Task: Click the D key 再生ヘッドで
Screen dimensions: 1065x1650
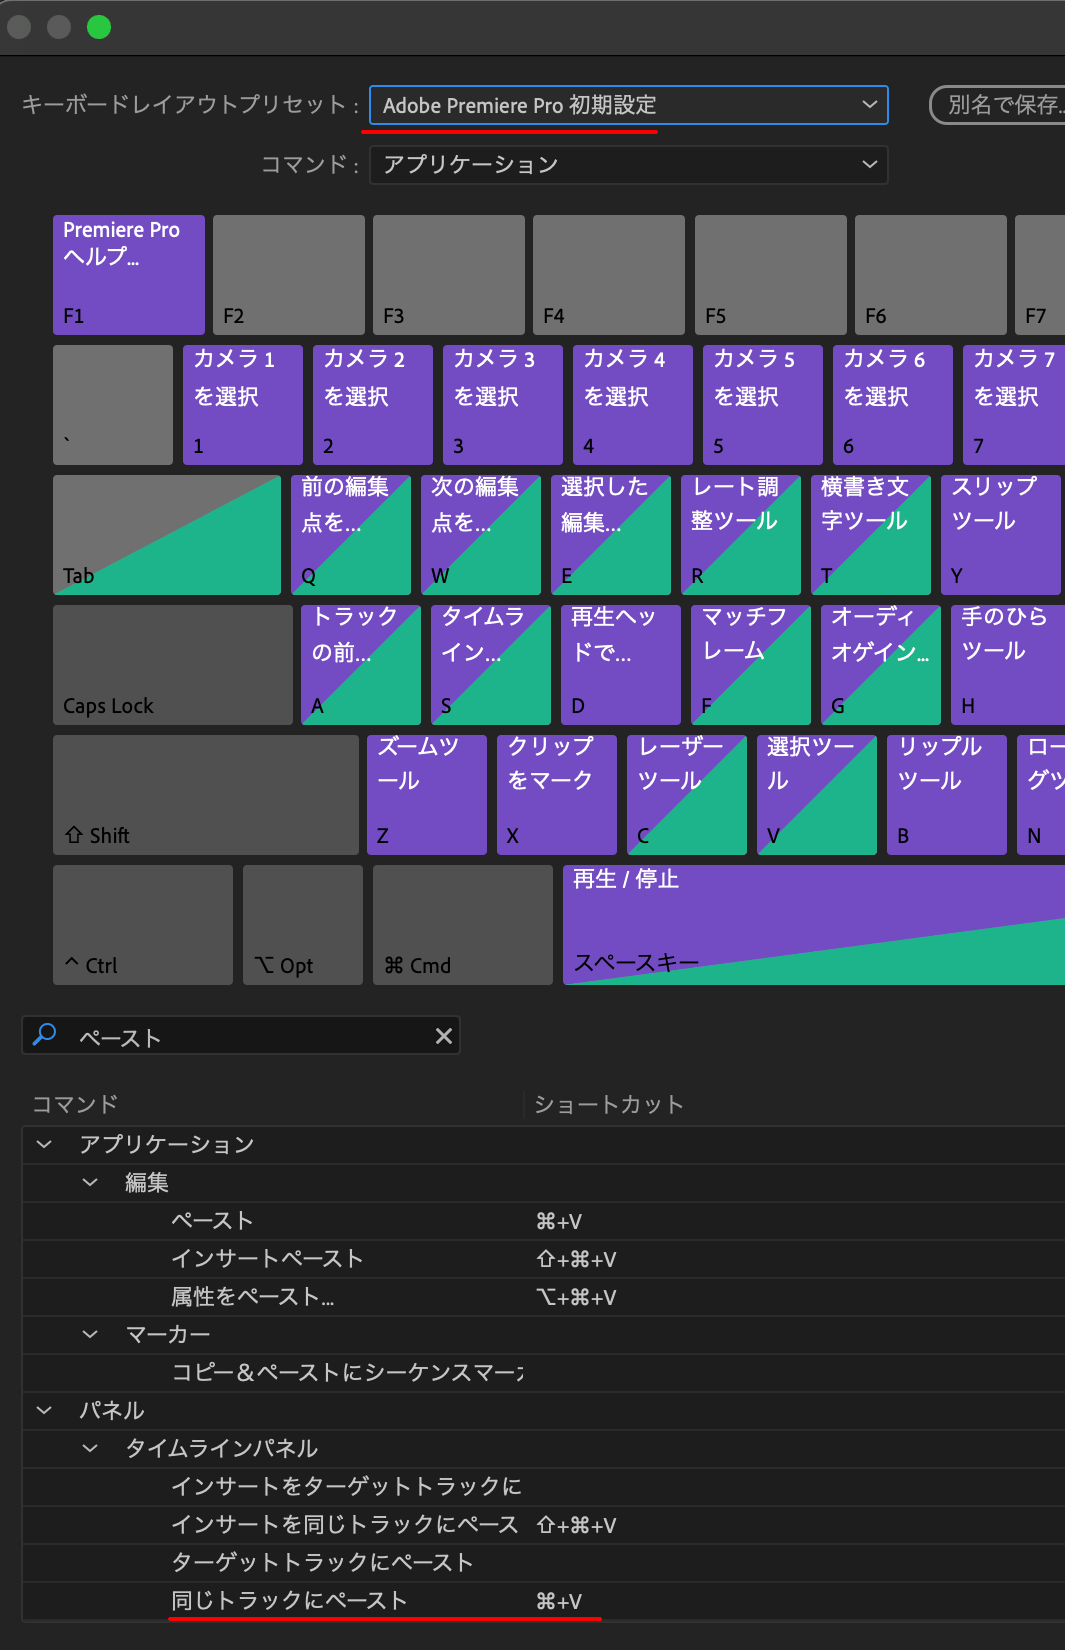Action: (x=621, y=665)
